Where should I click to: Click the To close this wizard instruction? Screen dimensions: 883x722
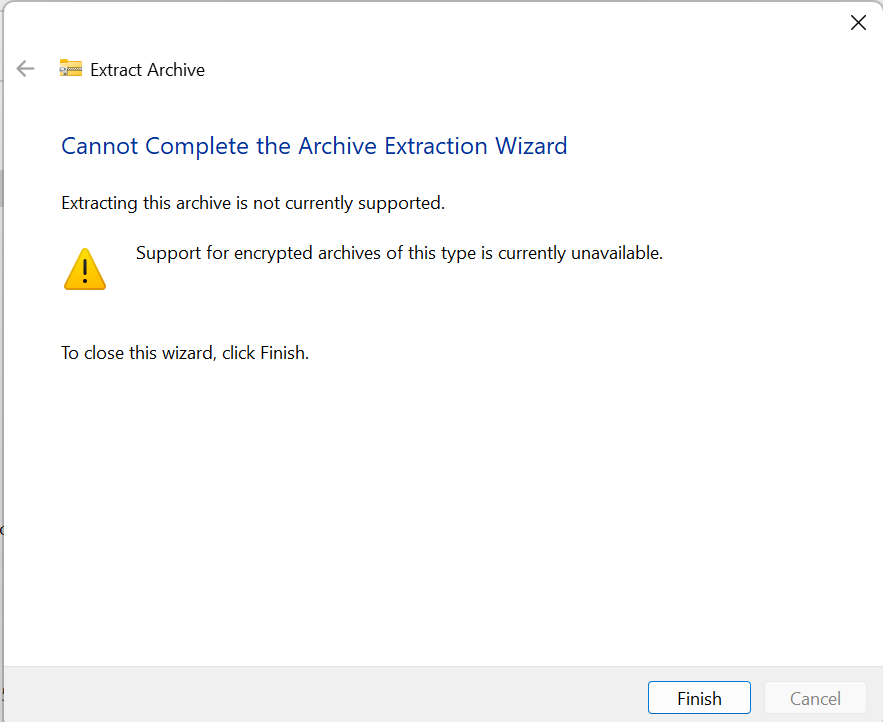pyautogui.click(x=185, y=353)
